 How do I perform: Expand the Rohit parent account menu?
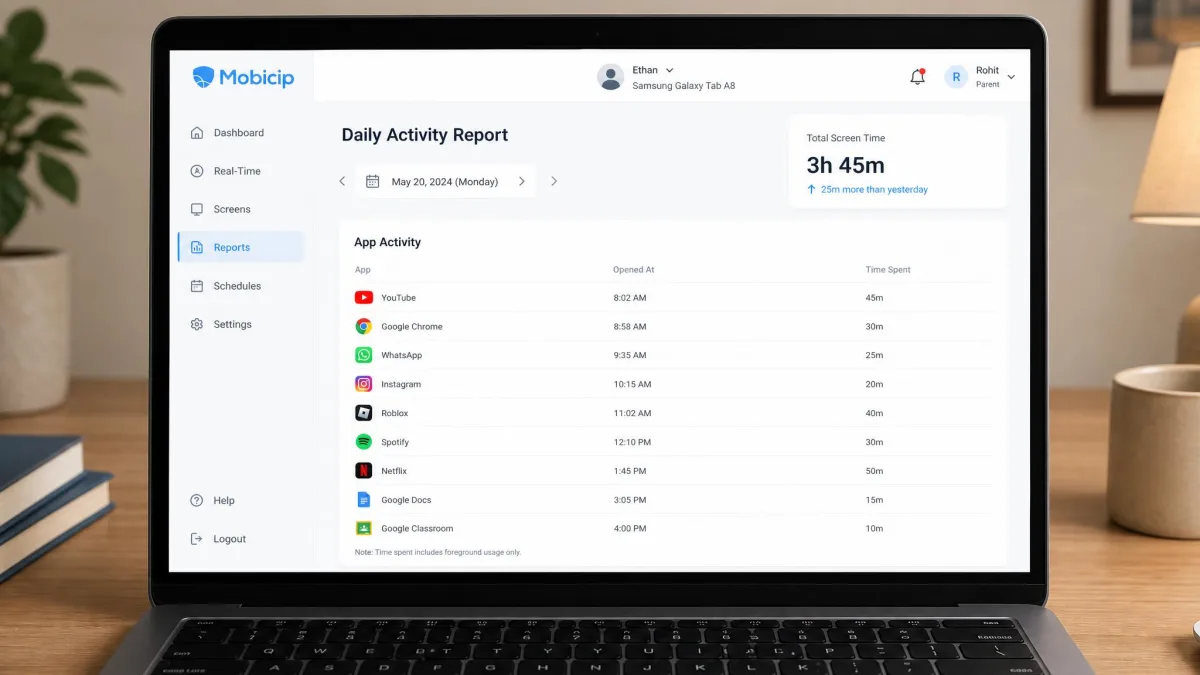[x=1011, y=77]
